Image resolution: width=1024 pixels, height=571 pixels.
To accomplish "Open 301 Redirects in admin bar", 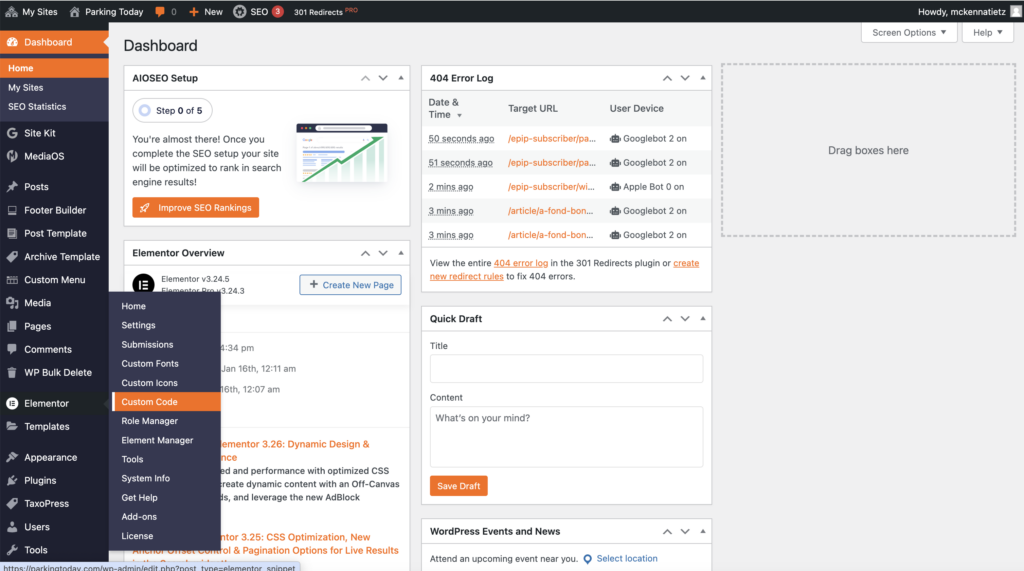I will tap(325, 12).
